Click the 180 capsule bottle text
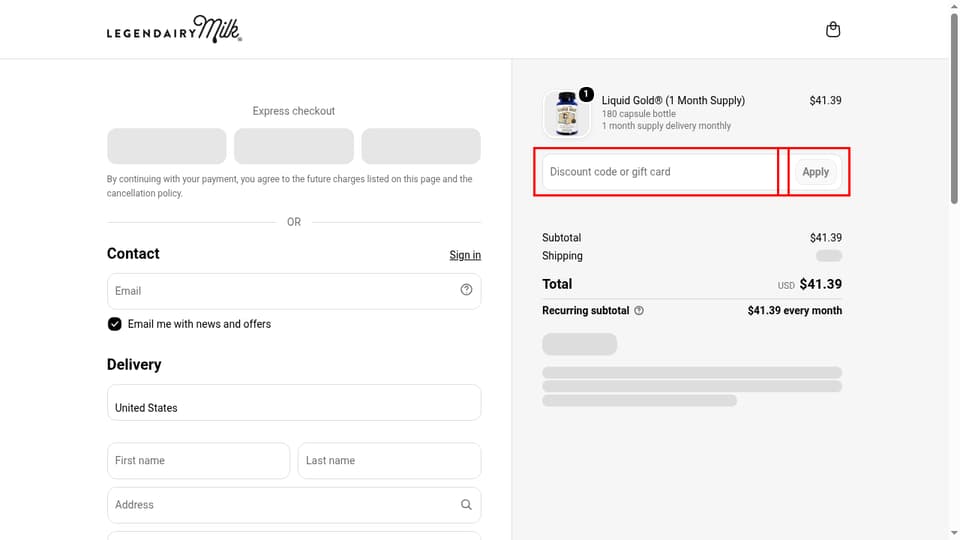Viewport: 960px width, 540px height. click(639, 114)
